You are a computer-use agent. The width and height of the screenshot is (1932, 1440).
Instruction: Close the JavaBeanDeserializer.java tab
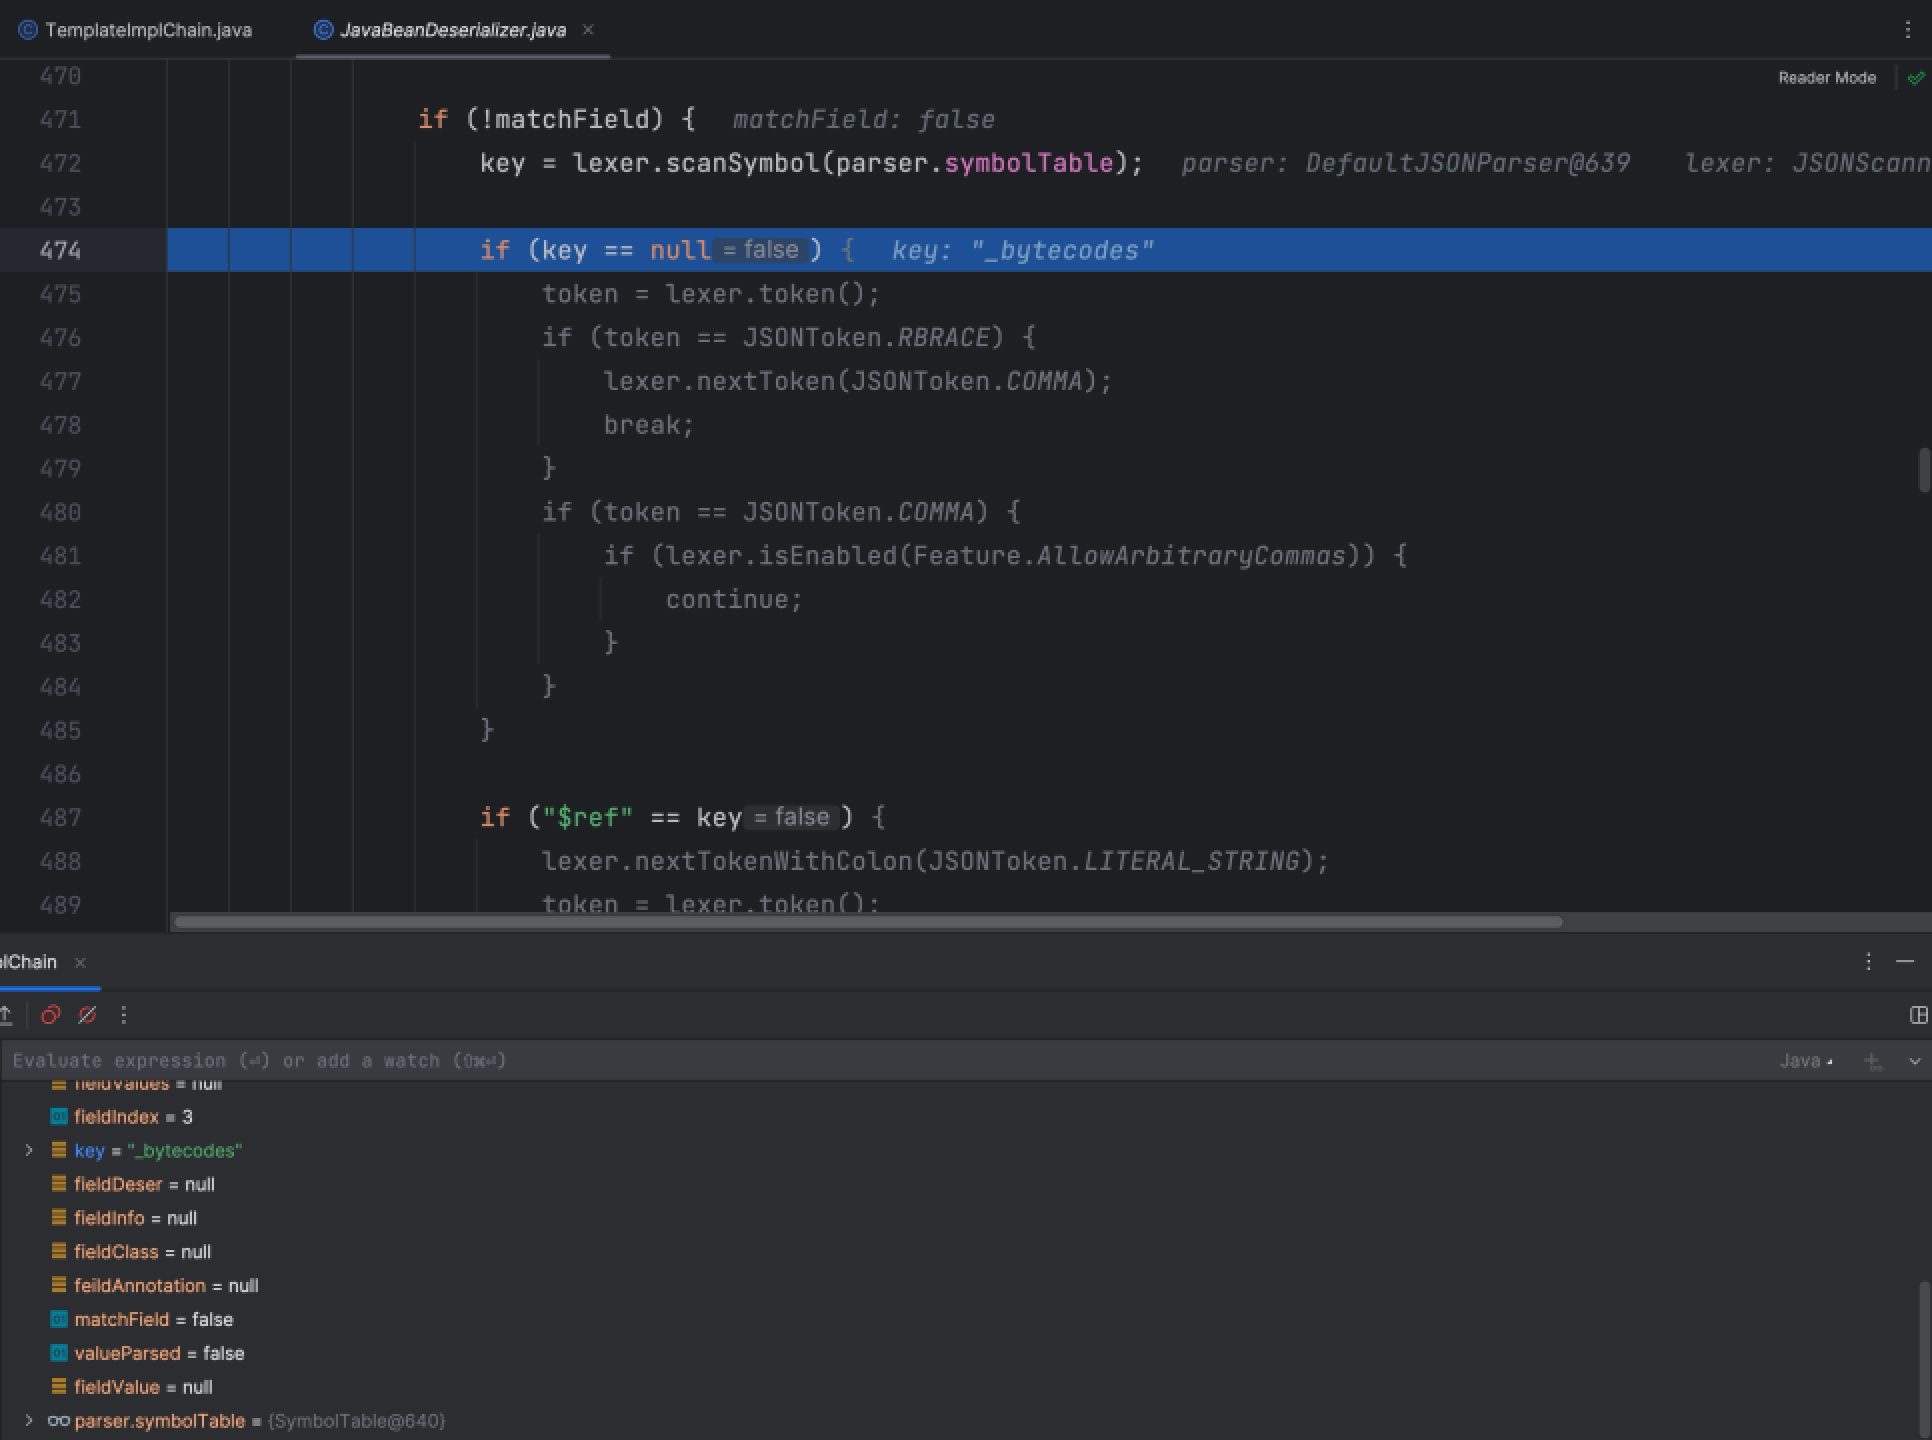pyautogui.click(x=588, y=30)
